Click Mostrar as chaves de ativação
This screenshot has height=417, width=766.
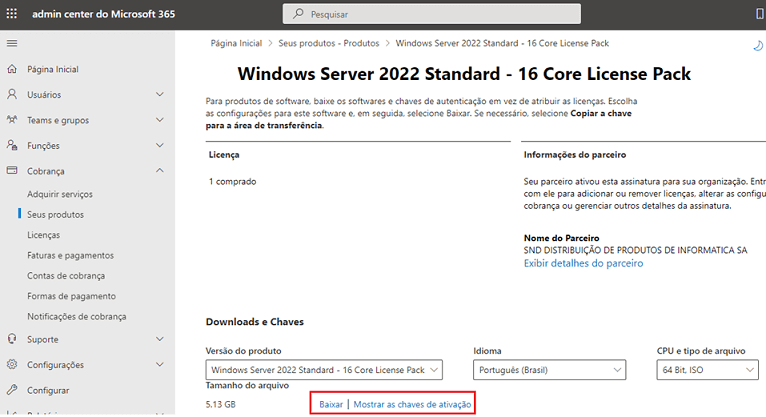tap(412, 404)
